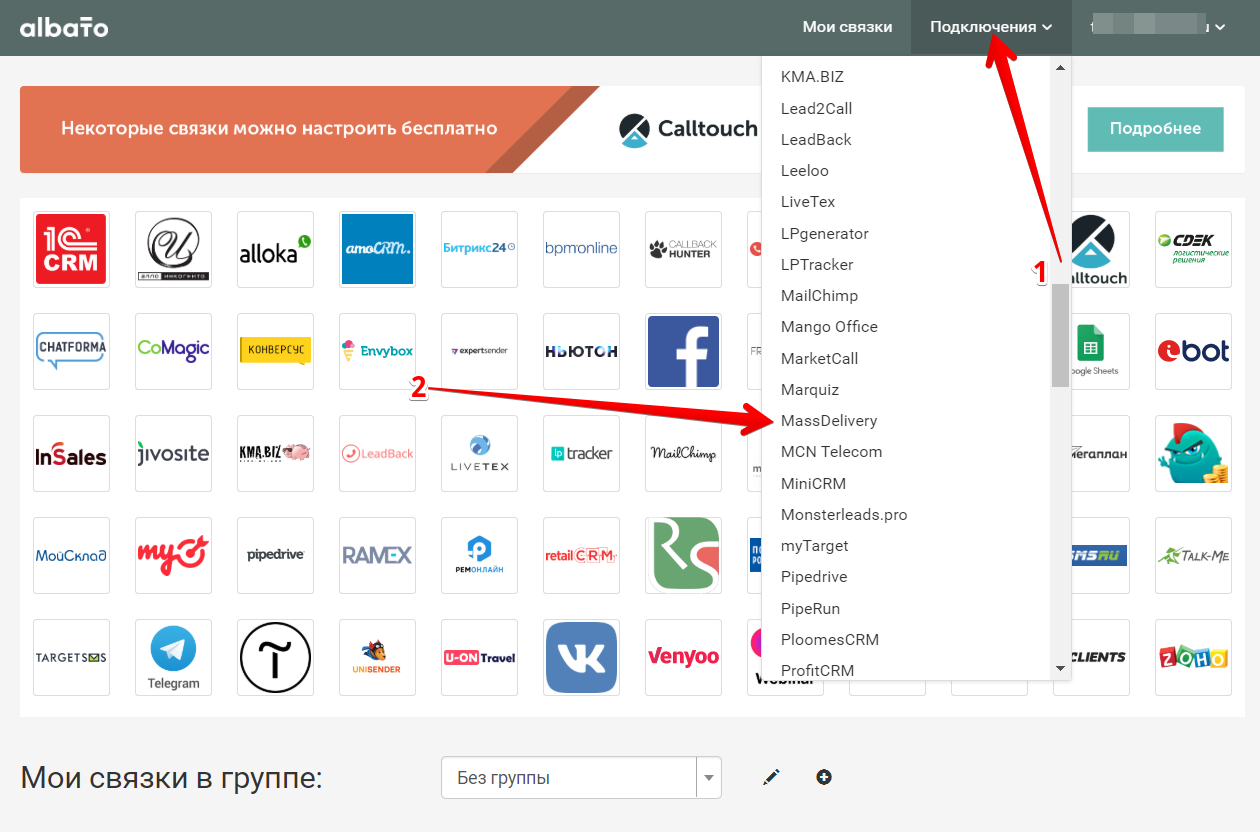Expand the user account dropdown
Viewport: 1260px width, 832px height.
[x=1160, y=27]
